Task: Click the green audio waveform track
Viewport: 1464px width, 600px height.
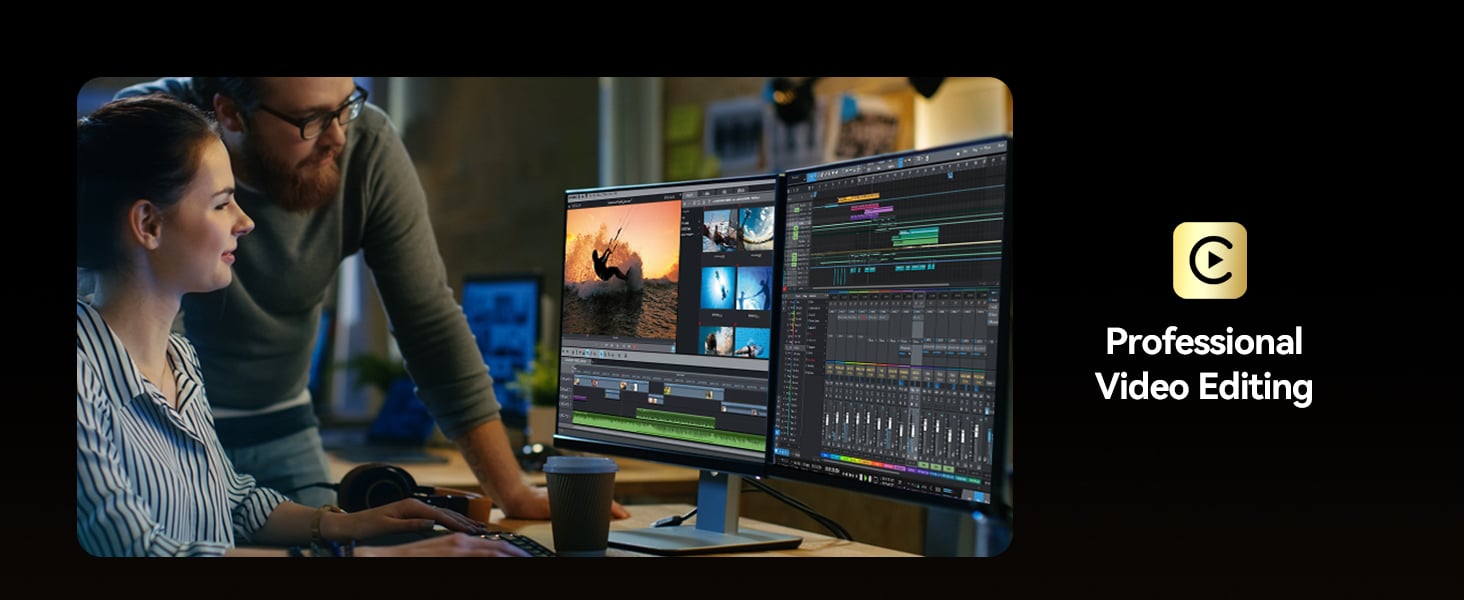Action: coord(669,432)
